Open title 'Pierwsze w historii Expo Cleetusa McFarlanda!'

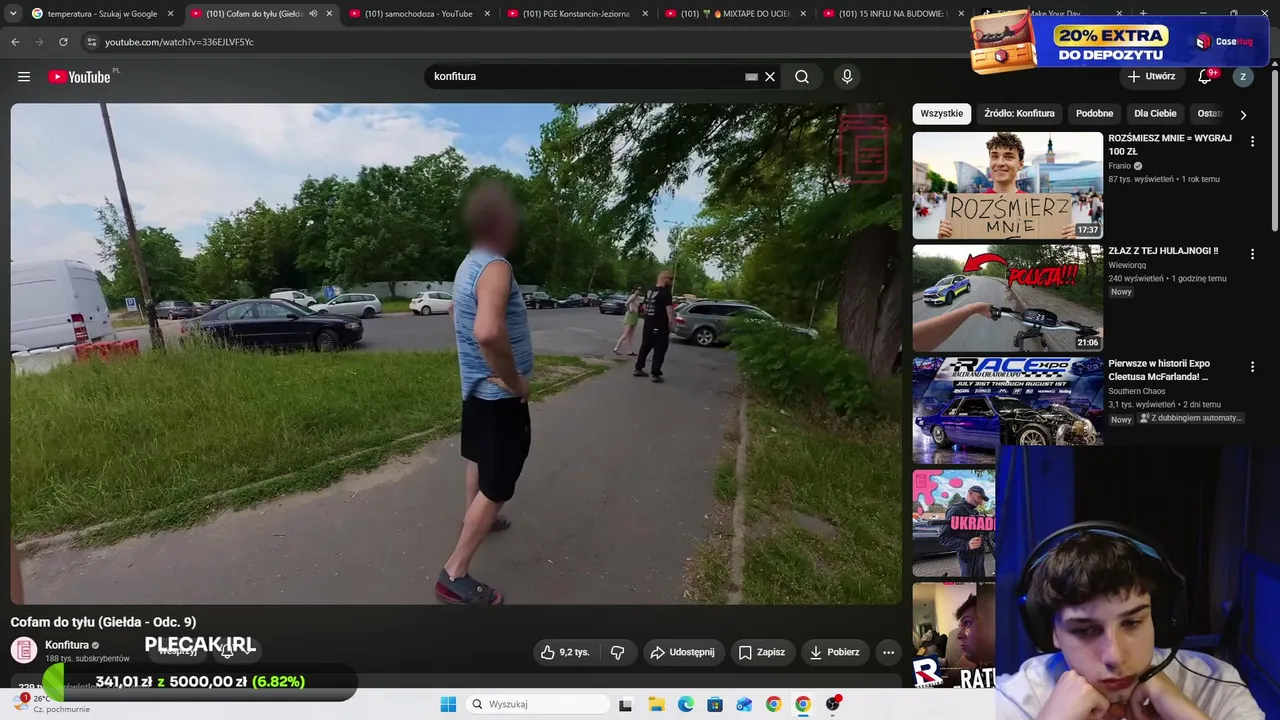coord(1159,370)
